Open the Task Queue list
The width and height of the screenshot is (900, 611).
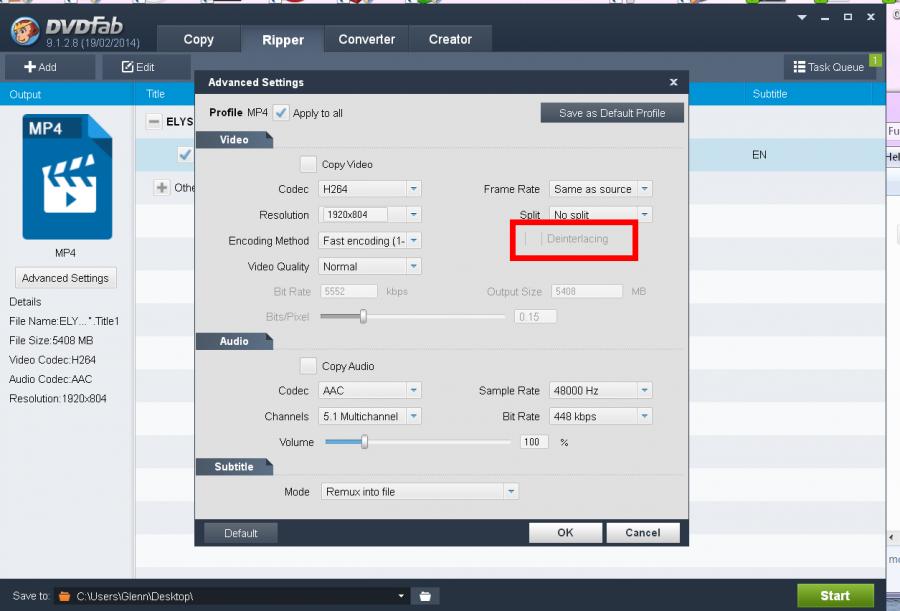[x=828, y=67]
